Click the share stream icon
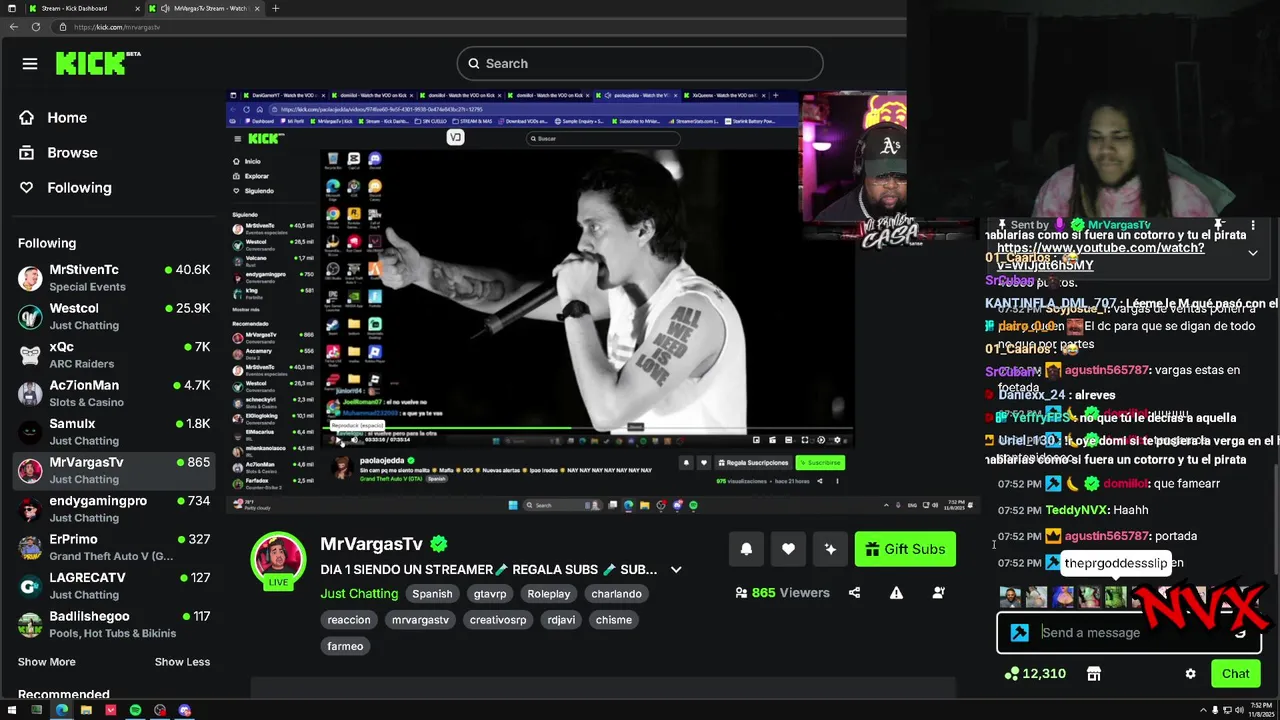The image size is (1280, 720). pyautogui.click(x=854, y=593)
